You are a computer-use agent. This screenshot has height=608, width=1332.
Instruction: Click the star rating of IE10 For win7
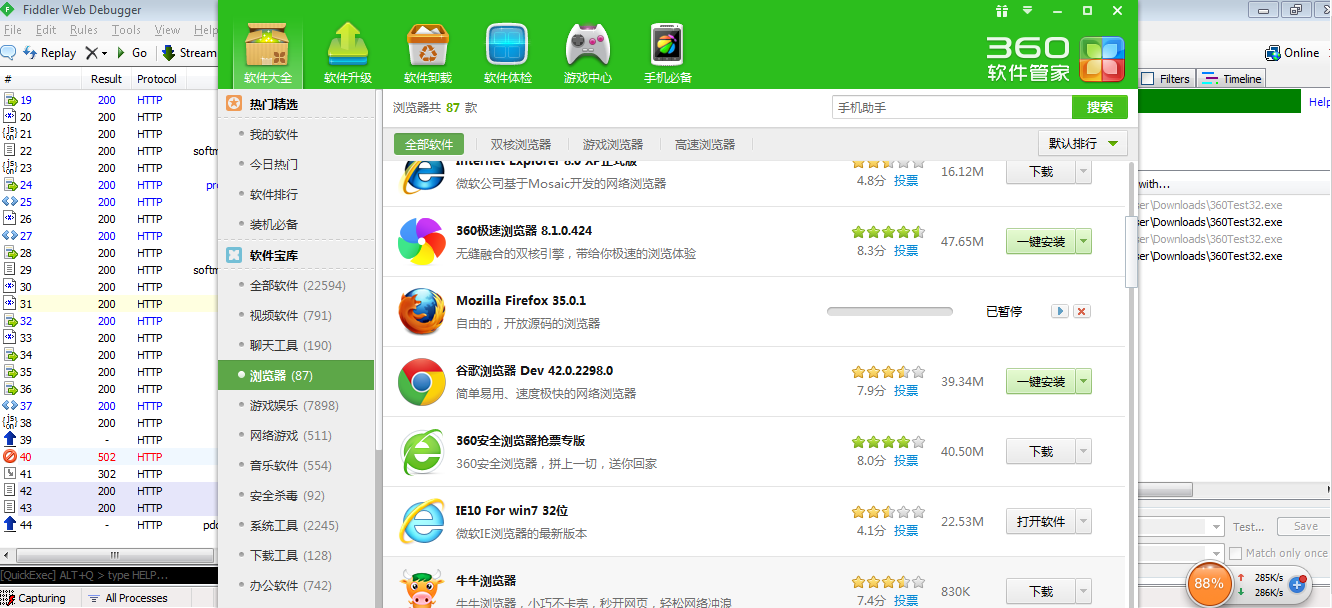coord(888,511)
